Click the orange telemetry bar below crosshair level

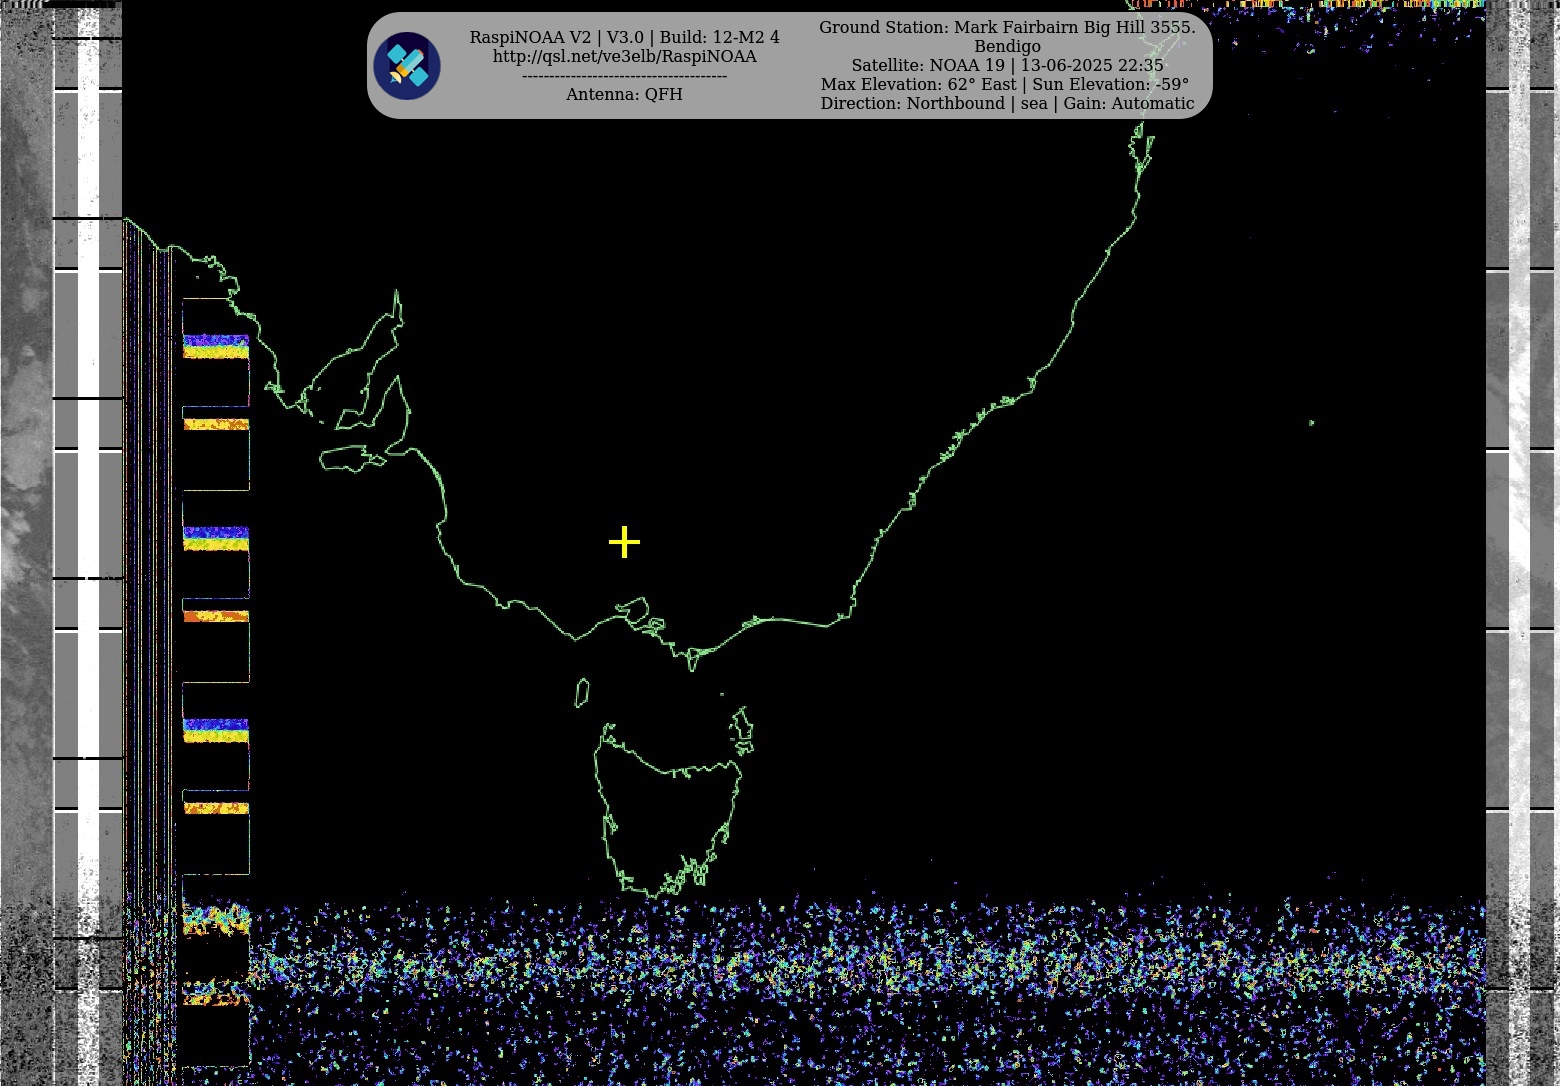(x=215, y=616)
